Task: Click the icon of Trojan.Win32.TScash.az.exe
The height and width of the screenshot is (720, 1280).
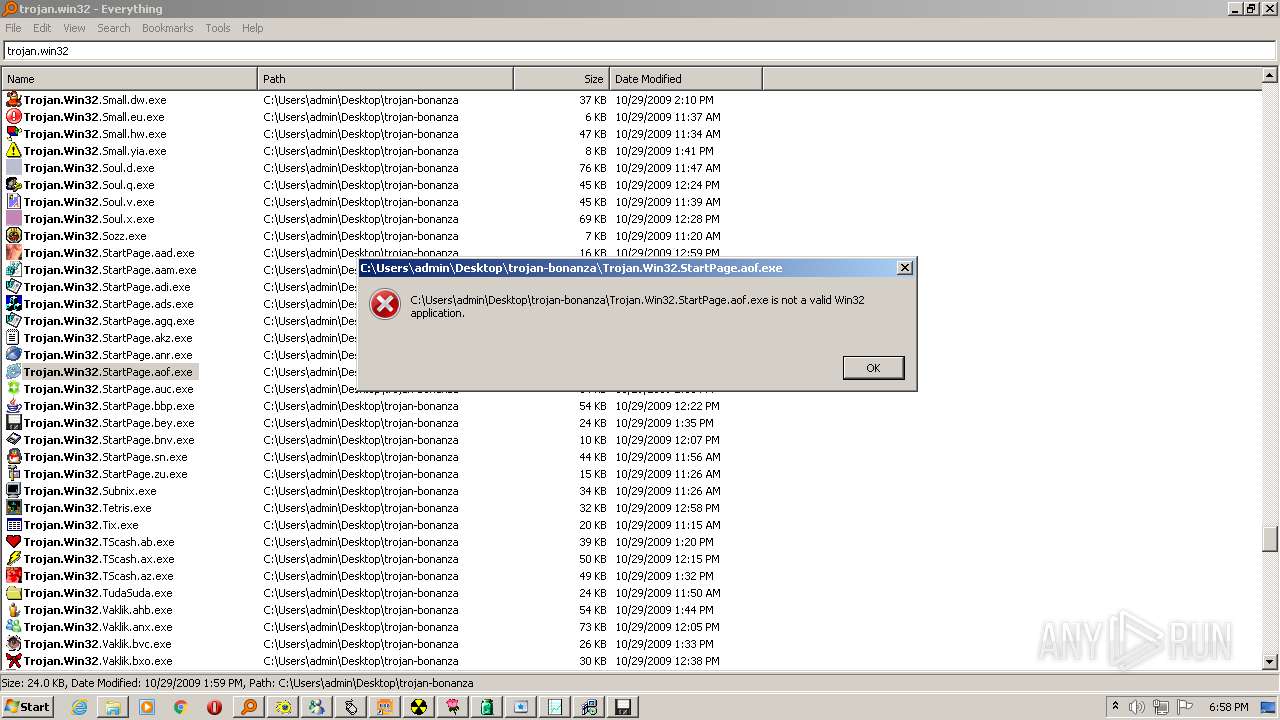Action: 14,576
